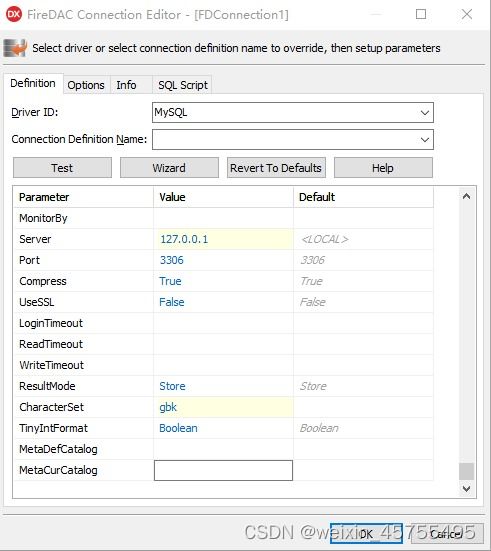
Task: Click the Parameter column header
Action: [84, 197]
